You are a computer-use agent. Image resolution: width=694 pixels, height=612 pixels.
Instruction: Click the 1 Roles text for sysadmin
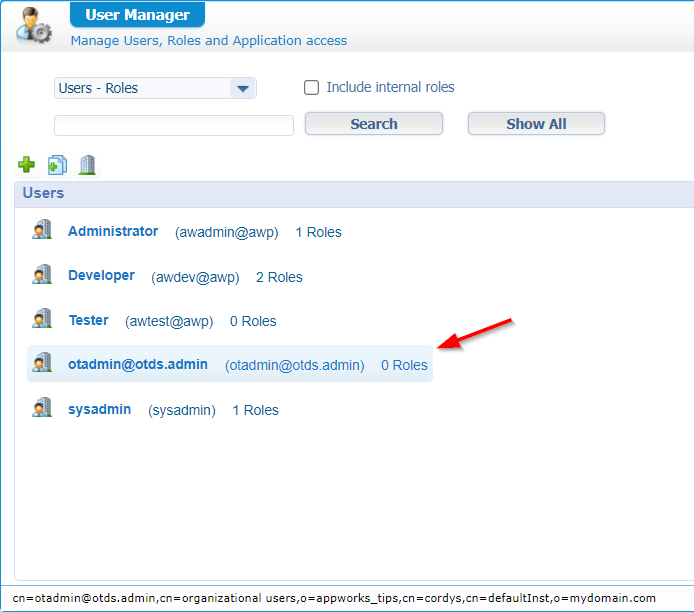255,410
